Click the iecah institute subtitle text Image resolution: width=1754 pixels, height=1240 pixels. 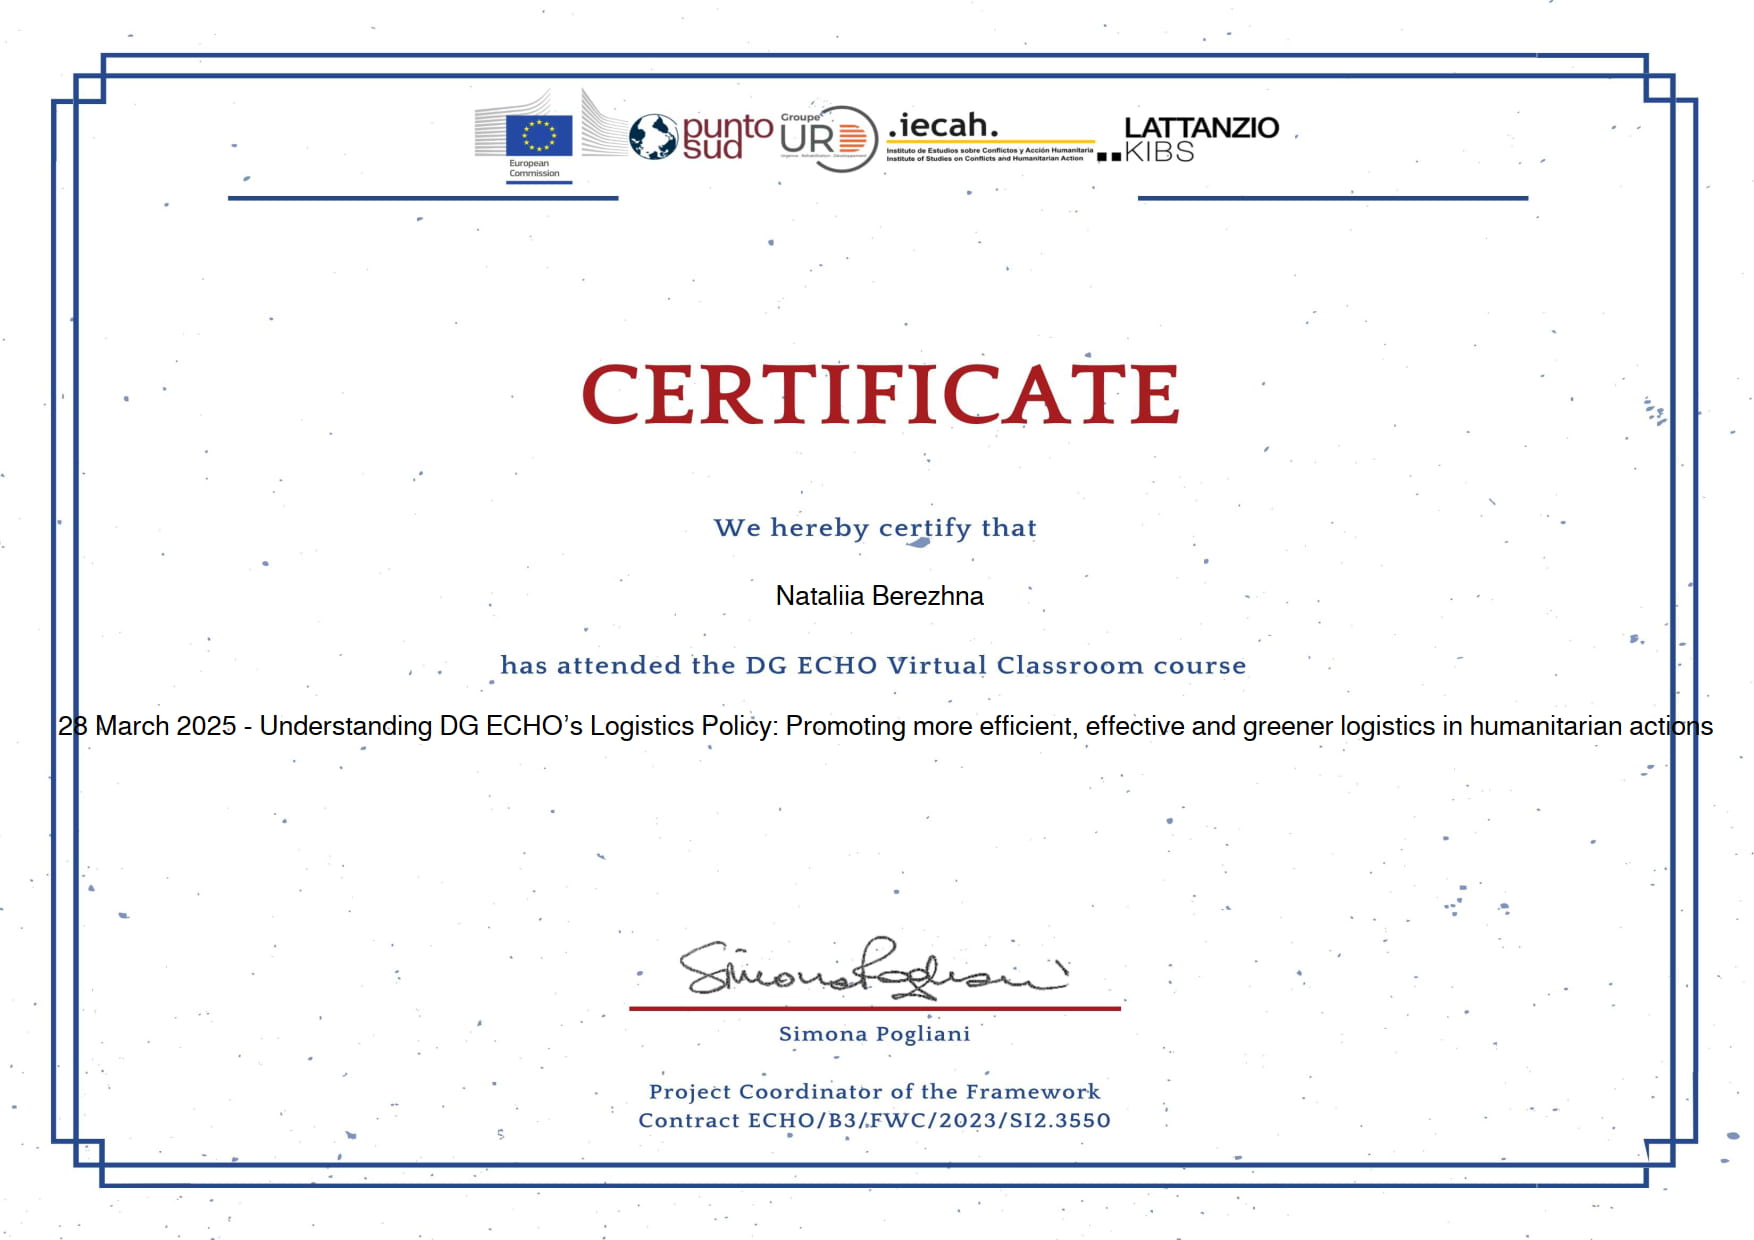(x=988, y=154)
